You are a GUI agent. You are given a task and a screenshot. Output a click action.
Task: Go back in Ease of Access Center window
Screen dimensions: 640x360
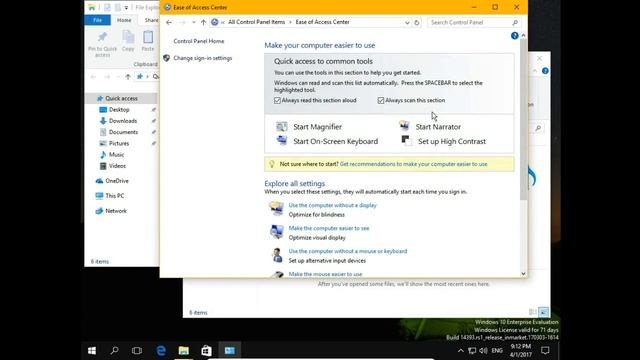coord(169,22)
